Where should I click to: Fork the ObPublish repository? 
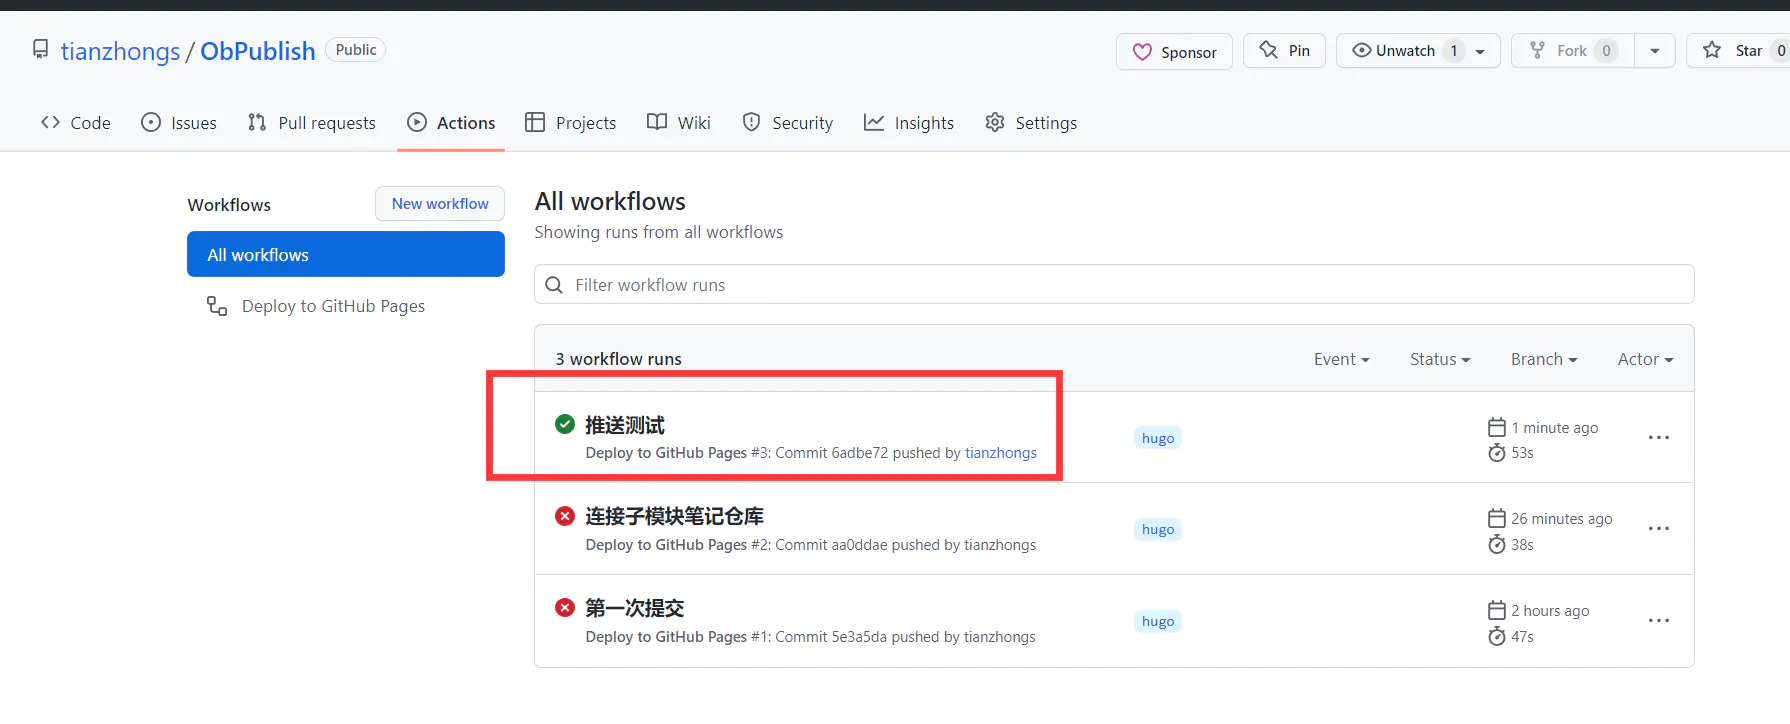[x=1572, y=51]
